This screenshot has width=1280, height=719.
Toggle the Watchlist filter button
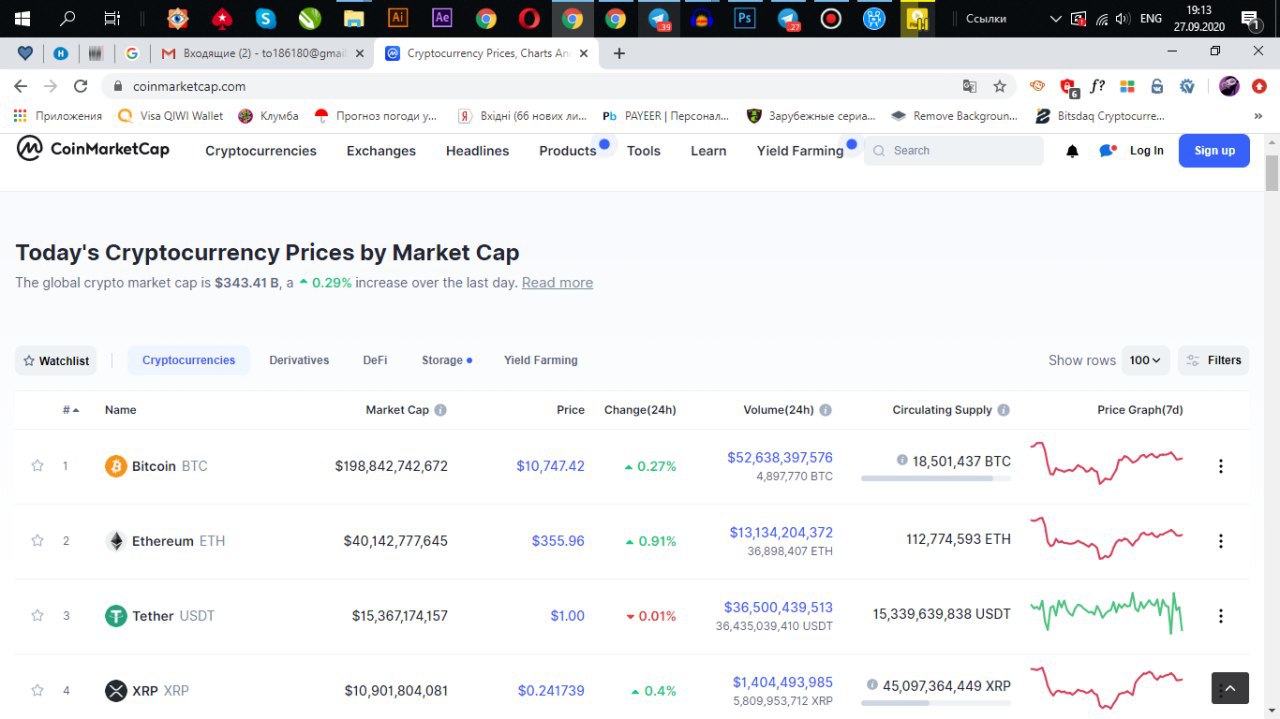tap(56, 360)
